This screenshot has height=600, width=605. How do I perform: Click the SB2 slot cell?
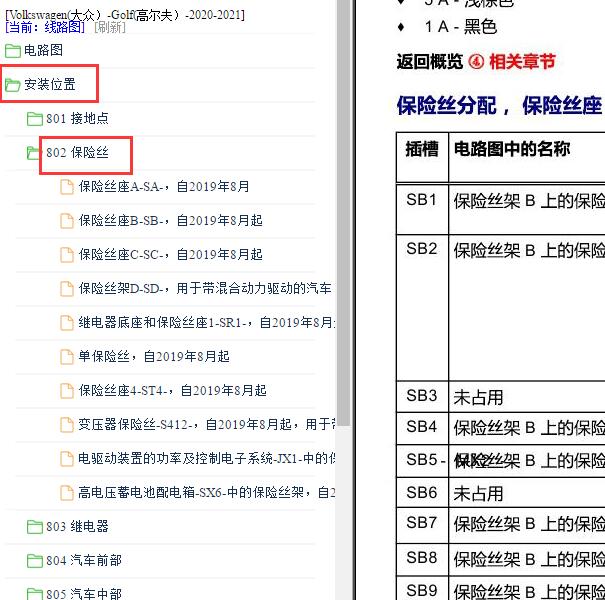tap(422, 308)
